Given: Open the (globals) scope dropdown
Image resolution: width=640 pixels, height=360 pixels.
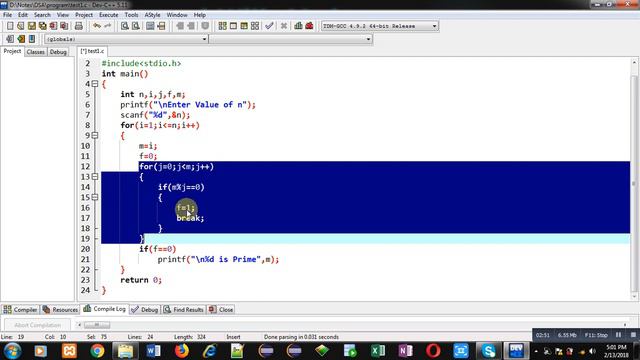Looking at the screenshot, I should 127,39.
